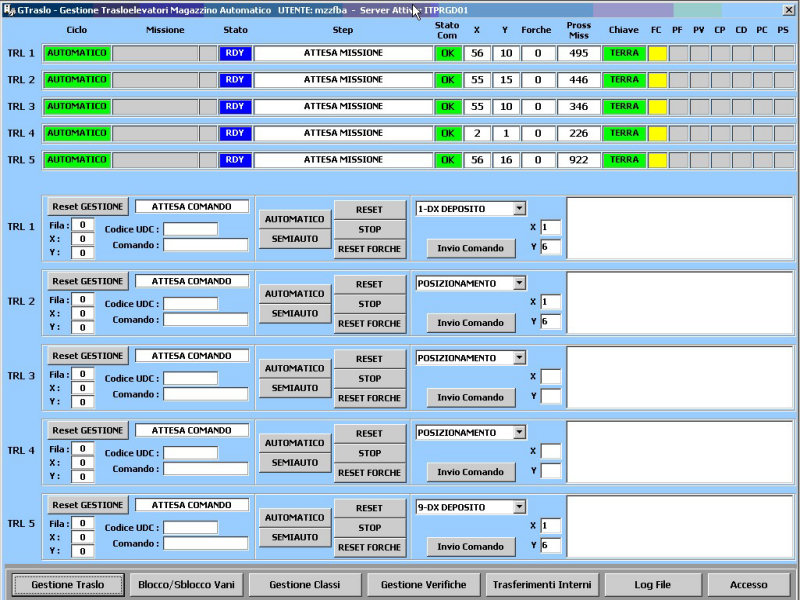This screenshot has height=600, width=800.
Task: Click the GTraslo app icon in title bar
Action: point(9,9)
